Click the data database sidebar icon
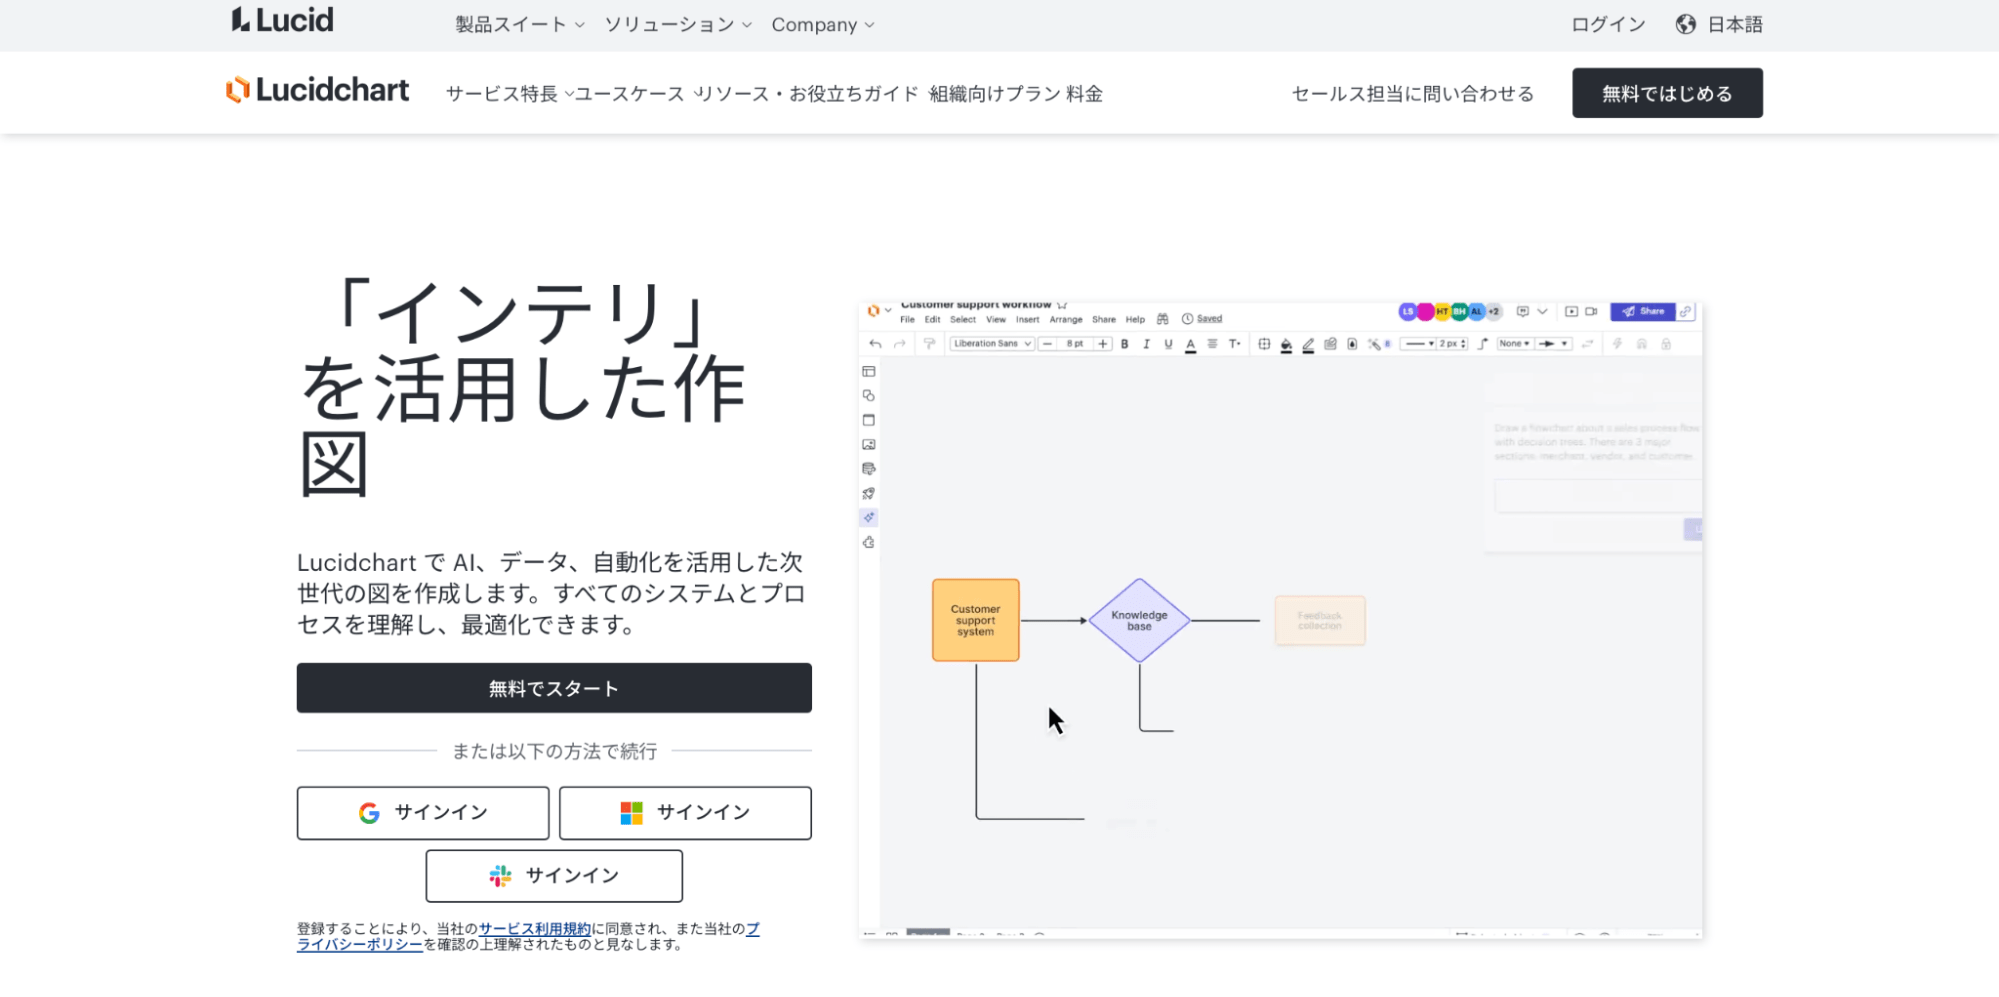 869,469
